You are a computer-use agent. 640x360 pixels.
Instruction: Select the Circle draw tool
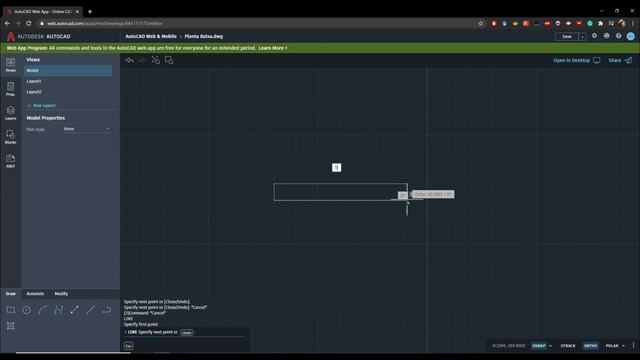coord(27,310)
